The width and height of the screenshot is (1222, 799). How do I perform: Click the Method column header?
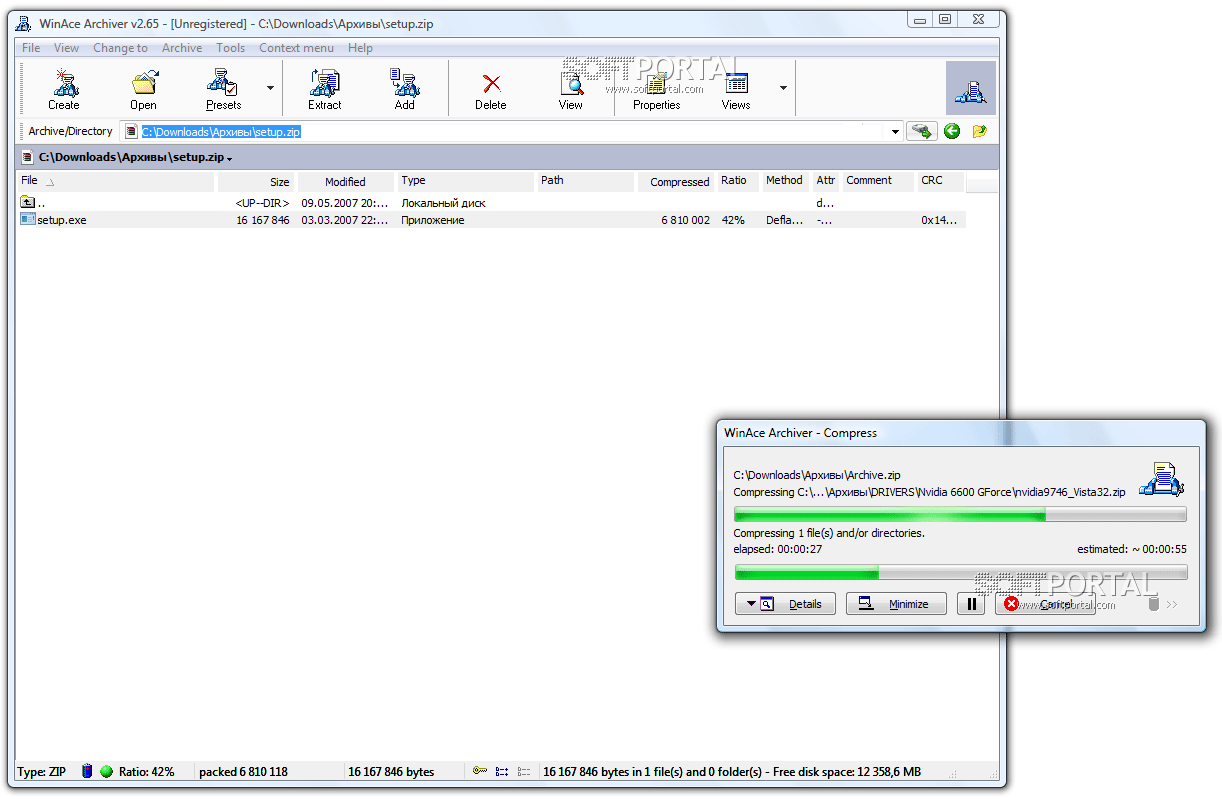click(786, 182)
